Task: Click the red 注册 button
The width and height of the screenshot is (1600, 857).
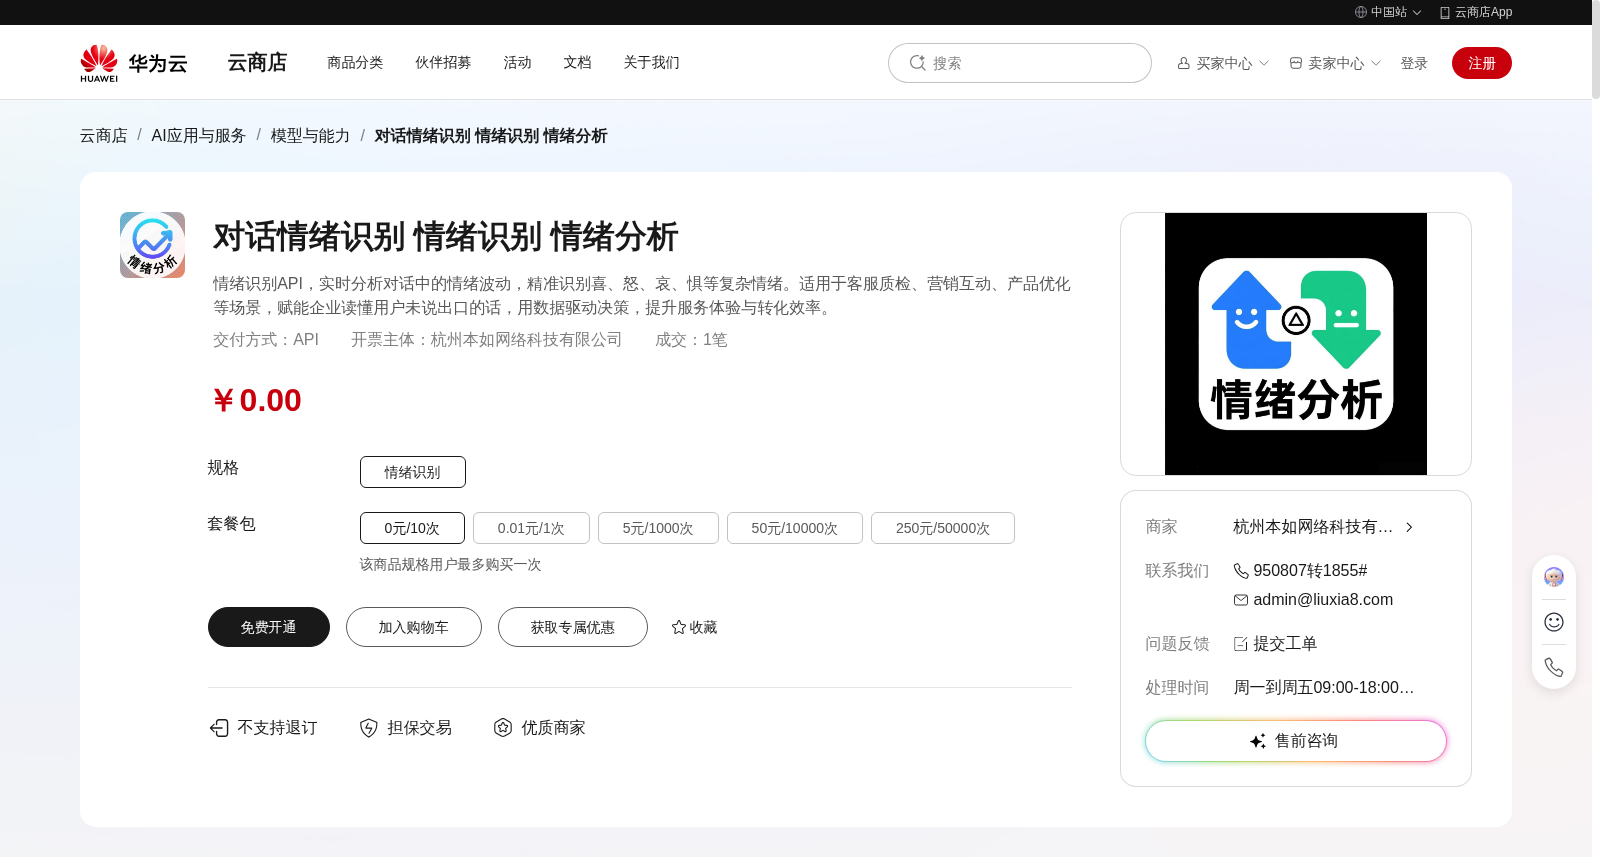Action: [x=1482, y=63]
